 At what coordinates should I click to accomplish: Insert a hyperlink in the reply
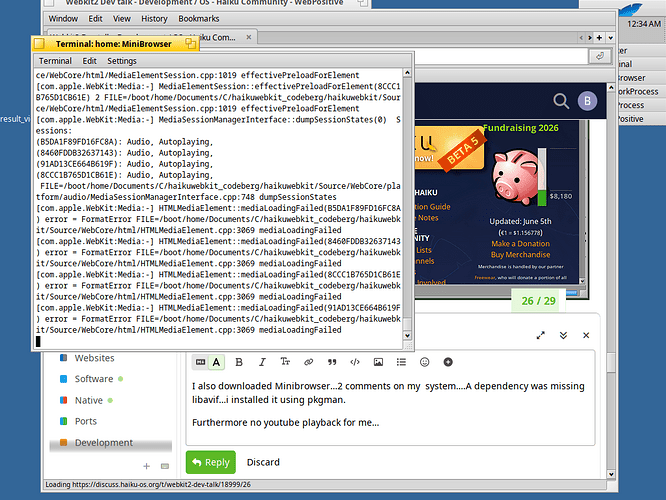[x=308, y=362]
